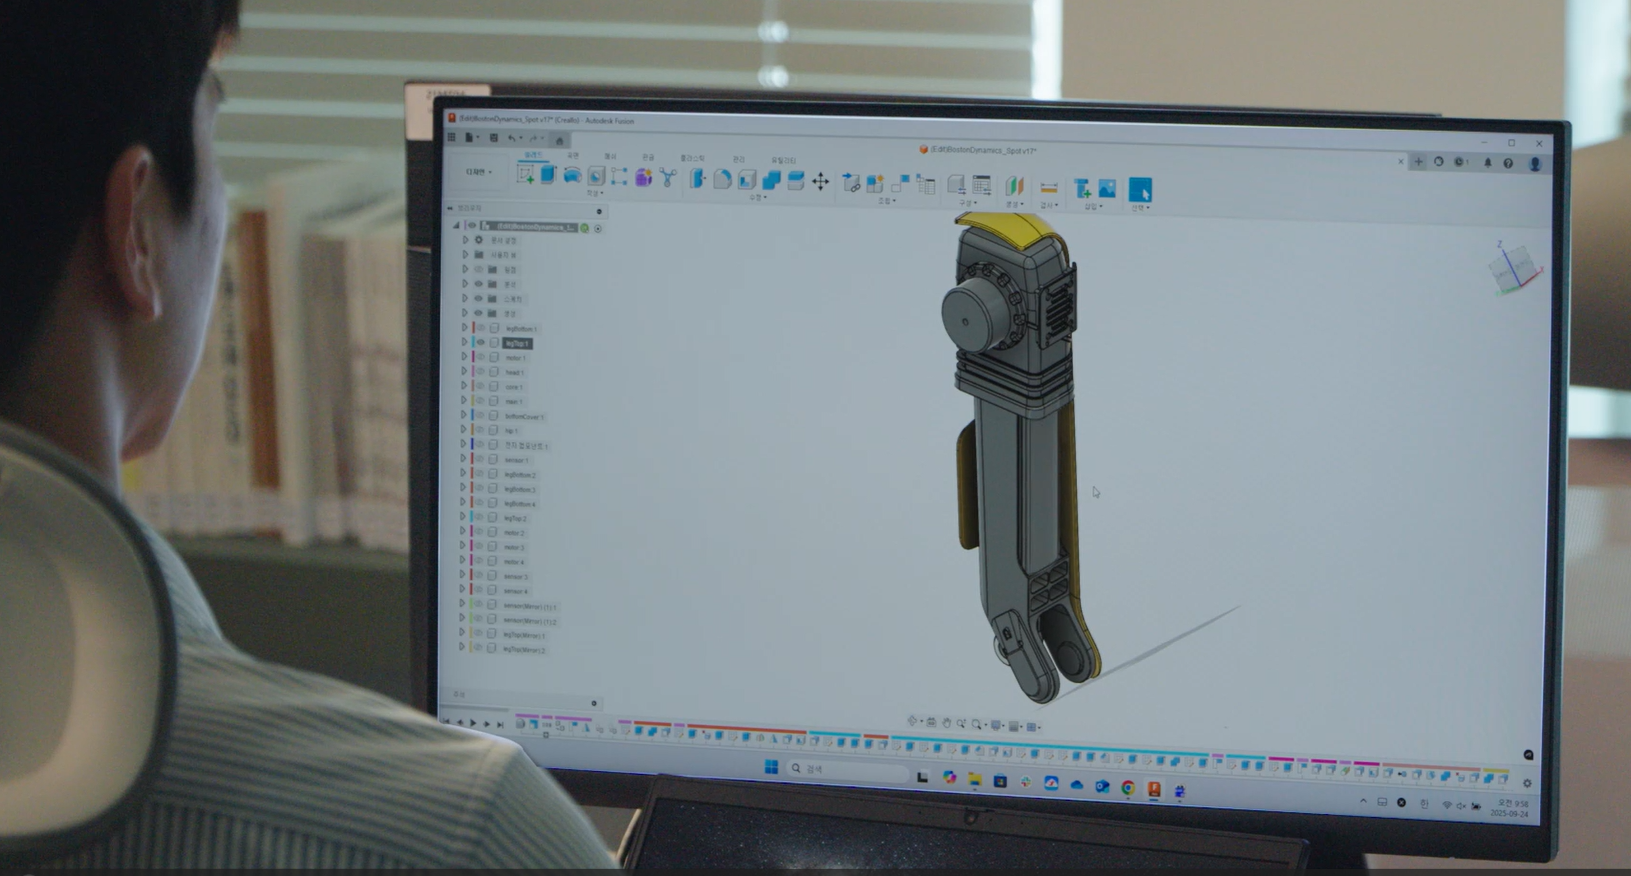This screenshot has width=1631, height=876.
Task: Show the motor:1 component via eye icon
Action: (x=481, y=357)
